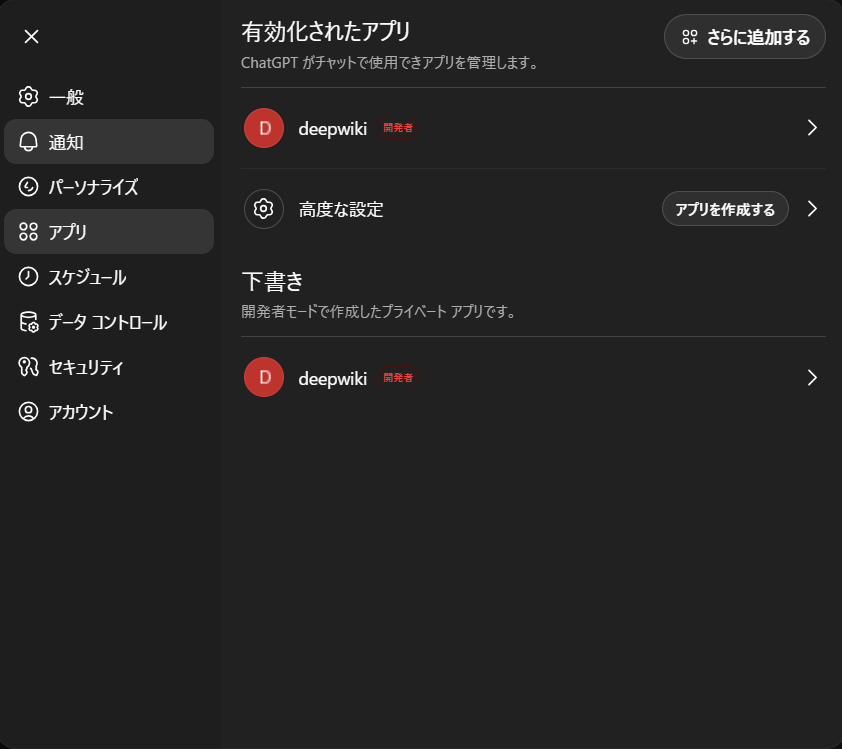Click the General (一般) gear icon

[28, 97]
